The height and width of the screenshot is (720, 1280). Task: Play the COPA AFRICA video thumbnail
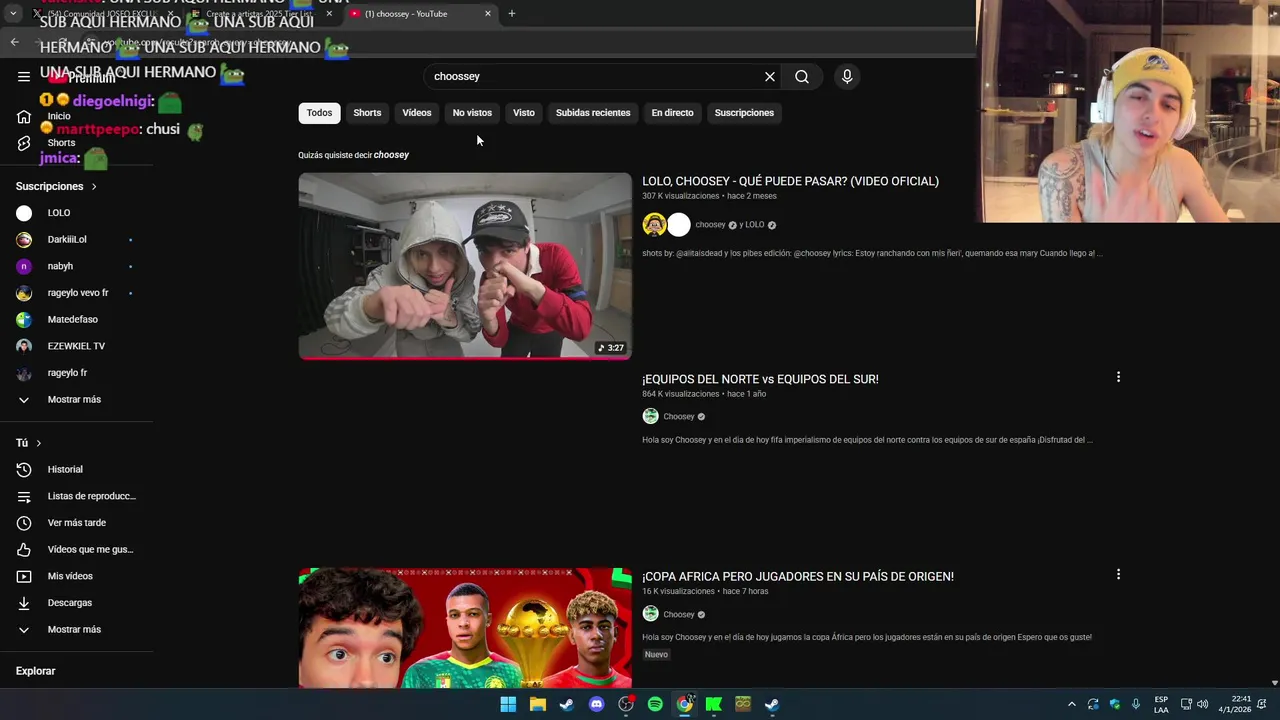coord(465,628)
